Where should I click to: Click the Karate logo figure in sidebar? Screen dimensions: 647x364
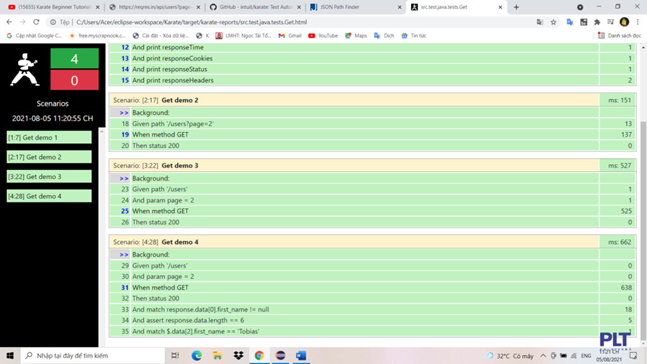(x=25, y=69)
